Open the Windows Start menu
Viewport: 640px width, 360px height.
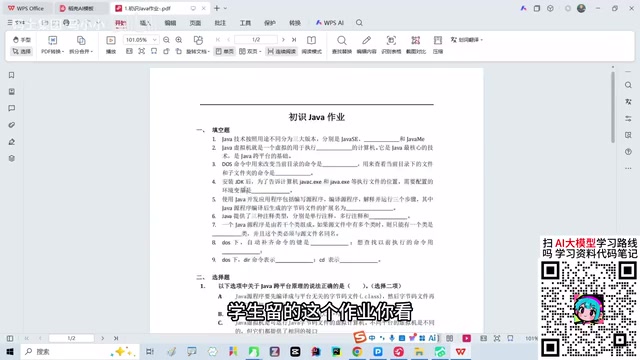pos(10,351)
